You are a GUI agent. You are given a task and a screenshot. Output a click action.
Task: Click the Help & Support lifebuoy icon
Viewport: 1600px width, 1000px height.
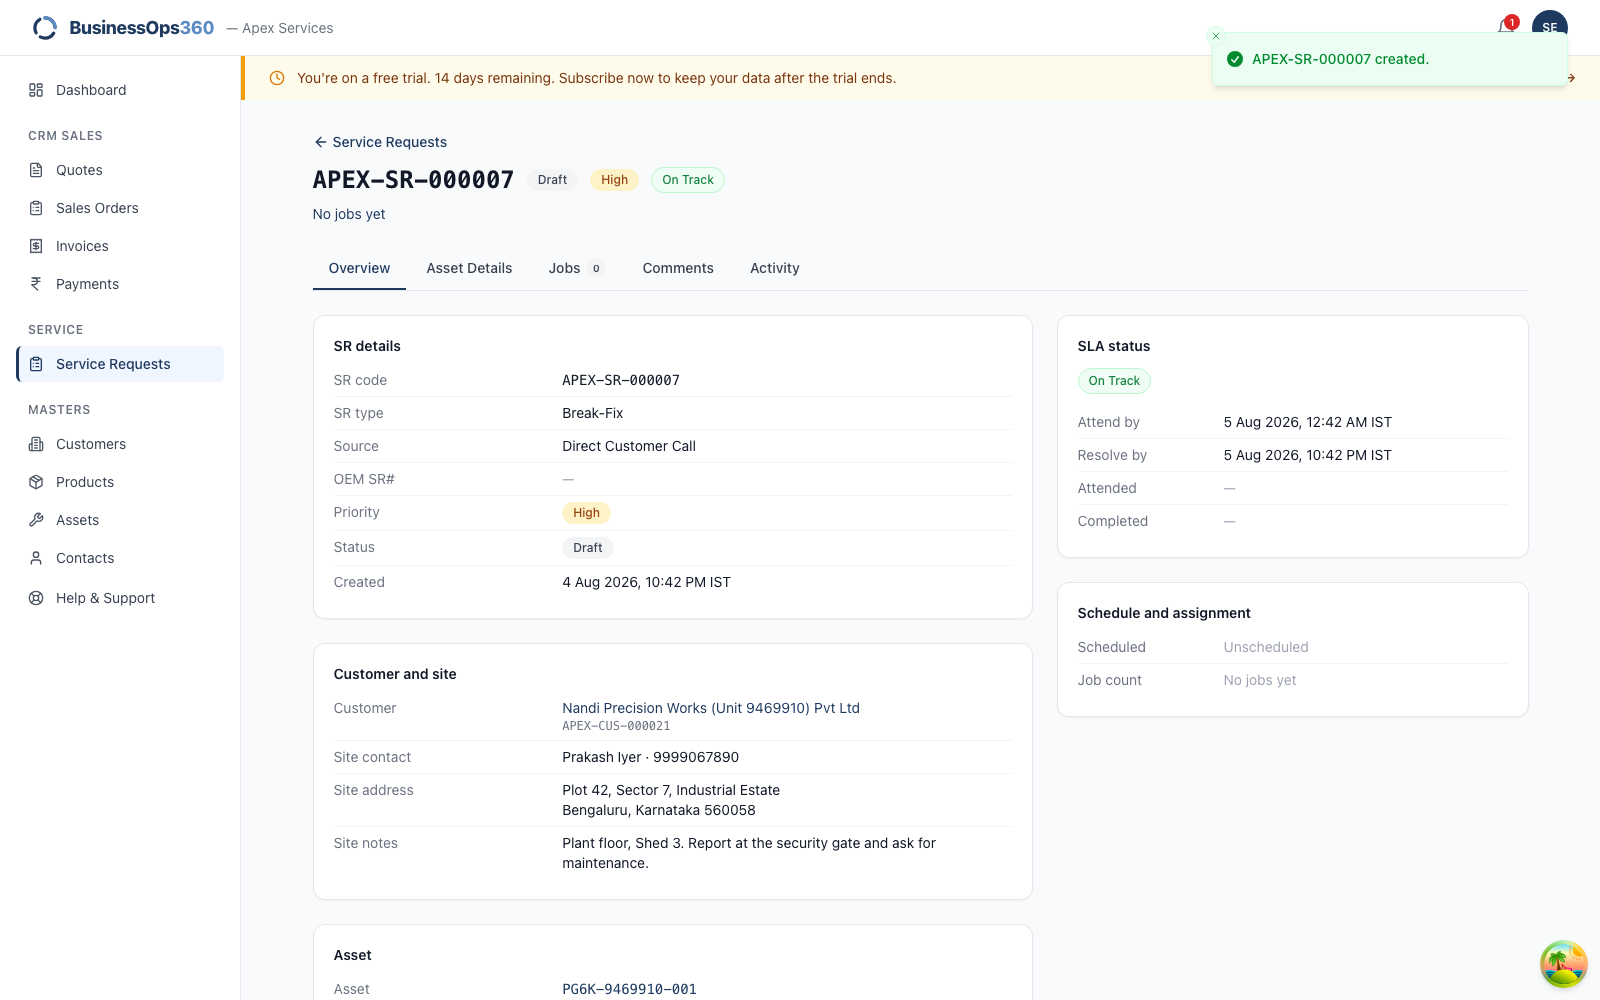click(36, 598)
